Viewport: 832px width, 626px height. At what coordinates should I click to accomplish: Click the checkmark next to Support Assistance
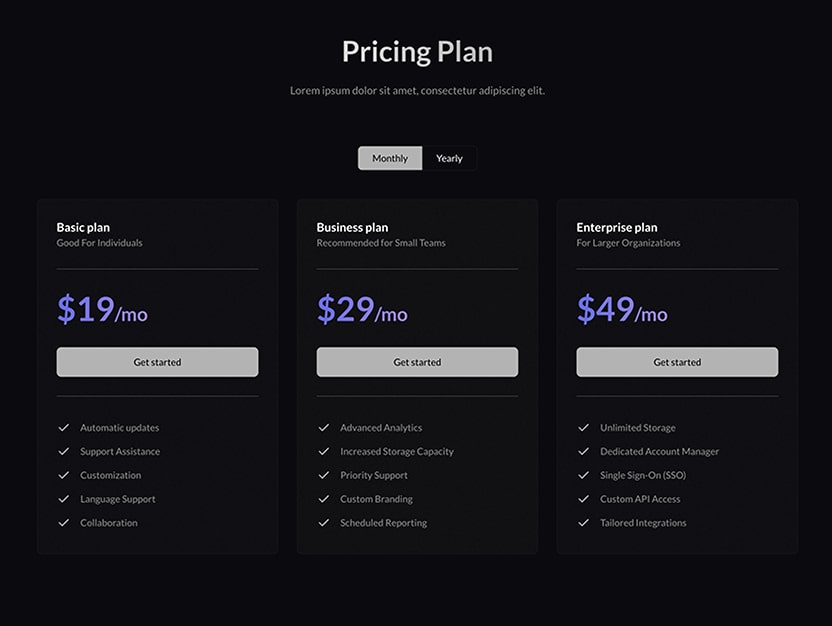(64, 451)
